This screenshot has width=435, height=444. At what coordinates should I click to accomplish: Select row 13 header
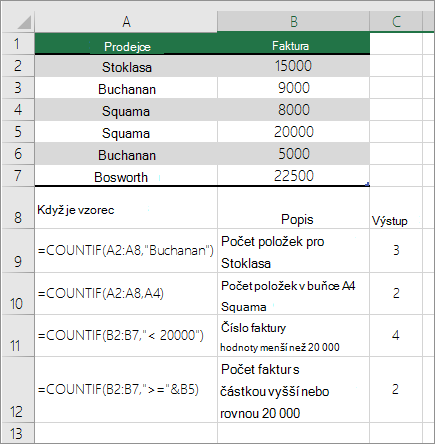pyautogui.click(x=17, y=433)
